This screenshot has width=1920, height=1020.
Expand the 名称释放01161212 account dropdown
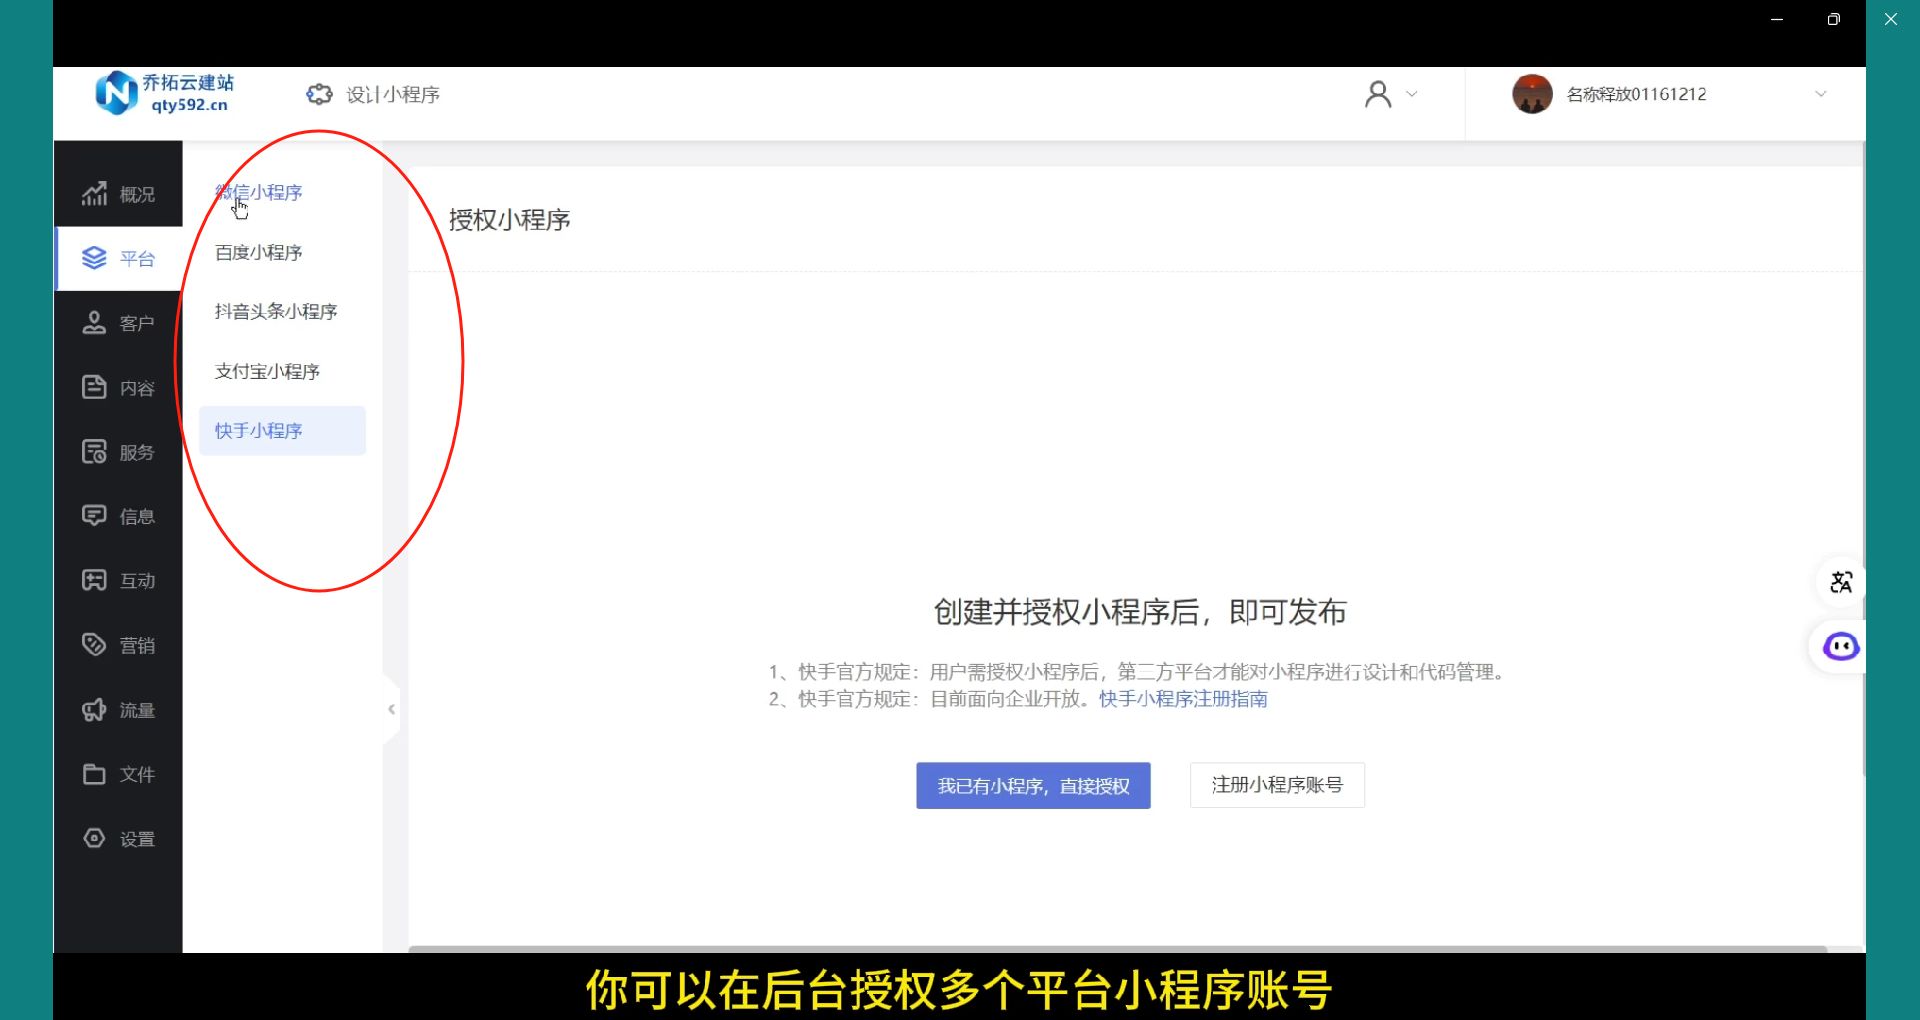point(1820,94)
